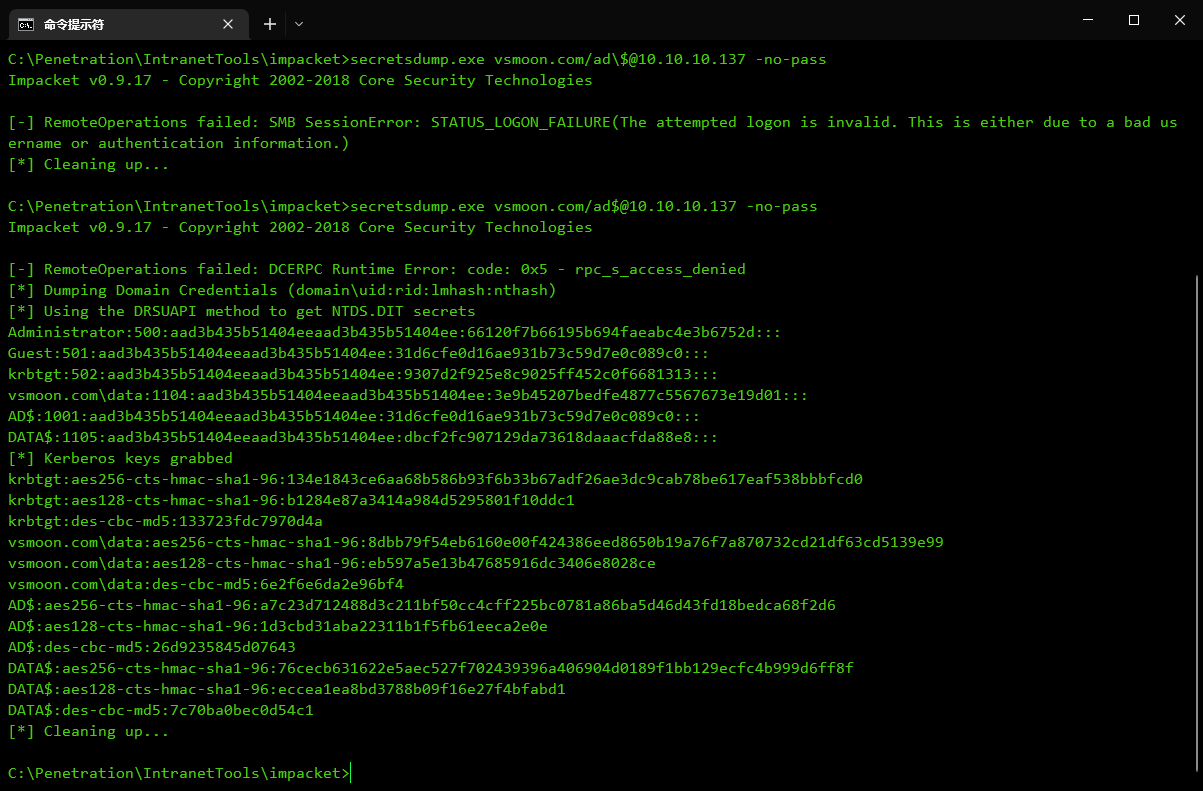Click the cmd icon on the tab

pyautogui.click(x=27, y=23)
